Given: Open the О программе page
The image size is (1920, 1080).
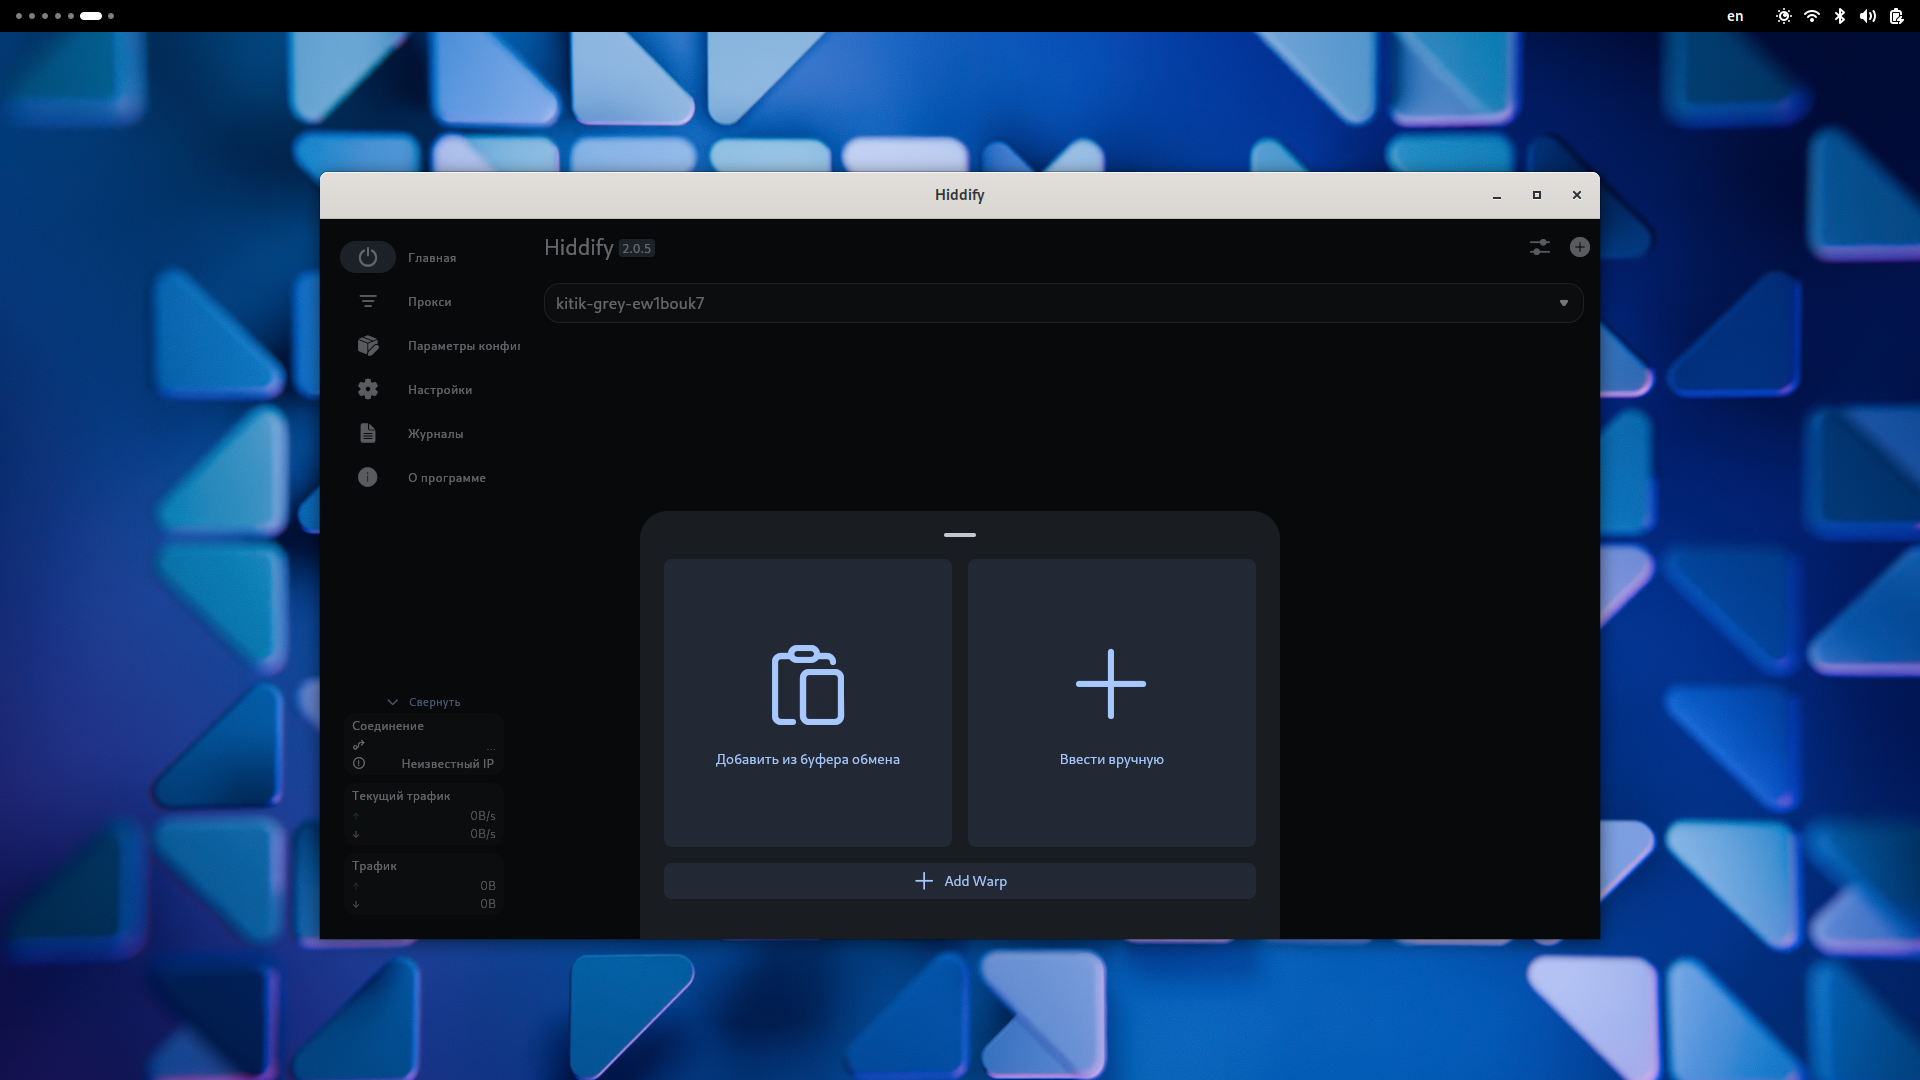Looking at the screenshot, I should point(447,478).
